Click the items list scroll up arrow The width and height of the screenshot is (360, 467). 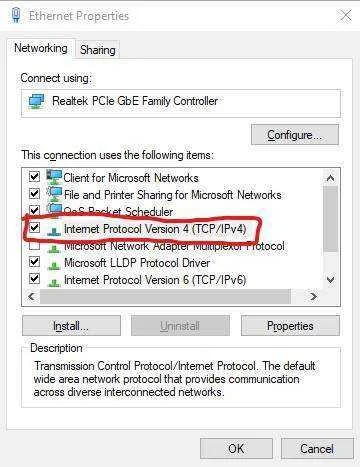click(330, 178)
